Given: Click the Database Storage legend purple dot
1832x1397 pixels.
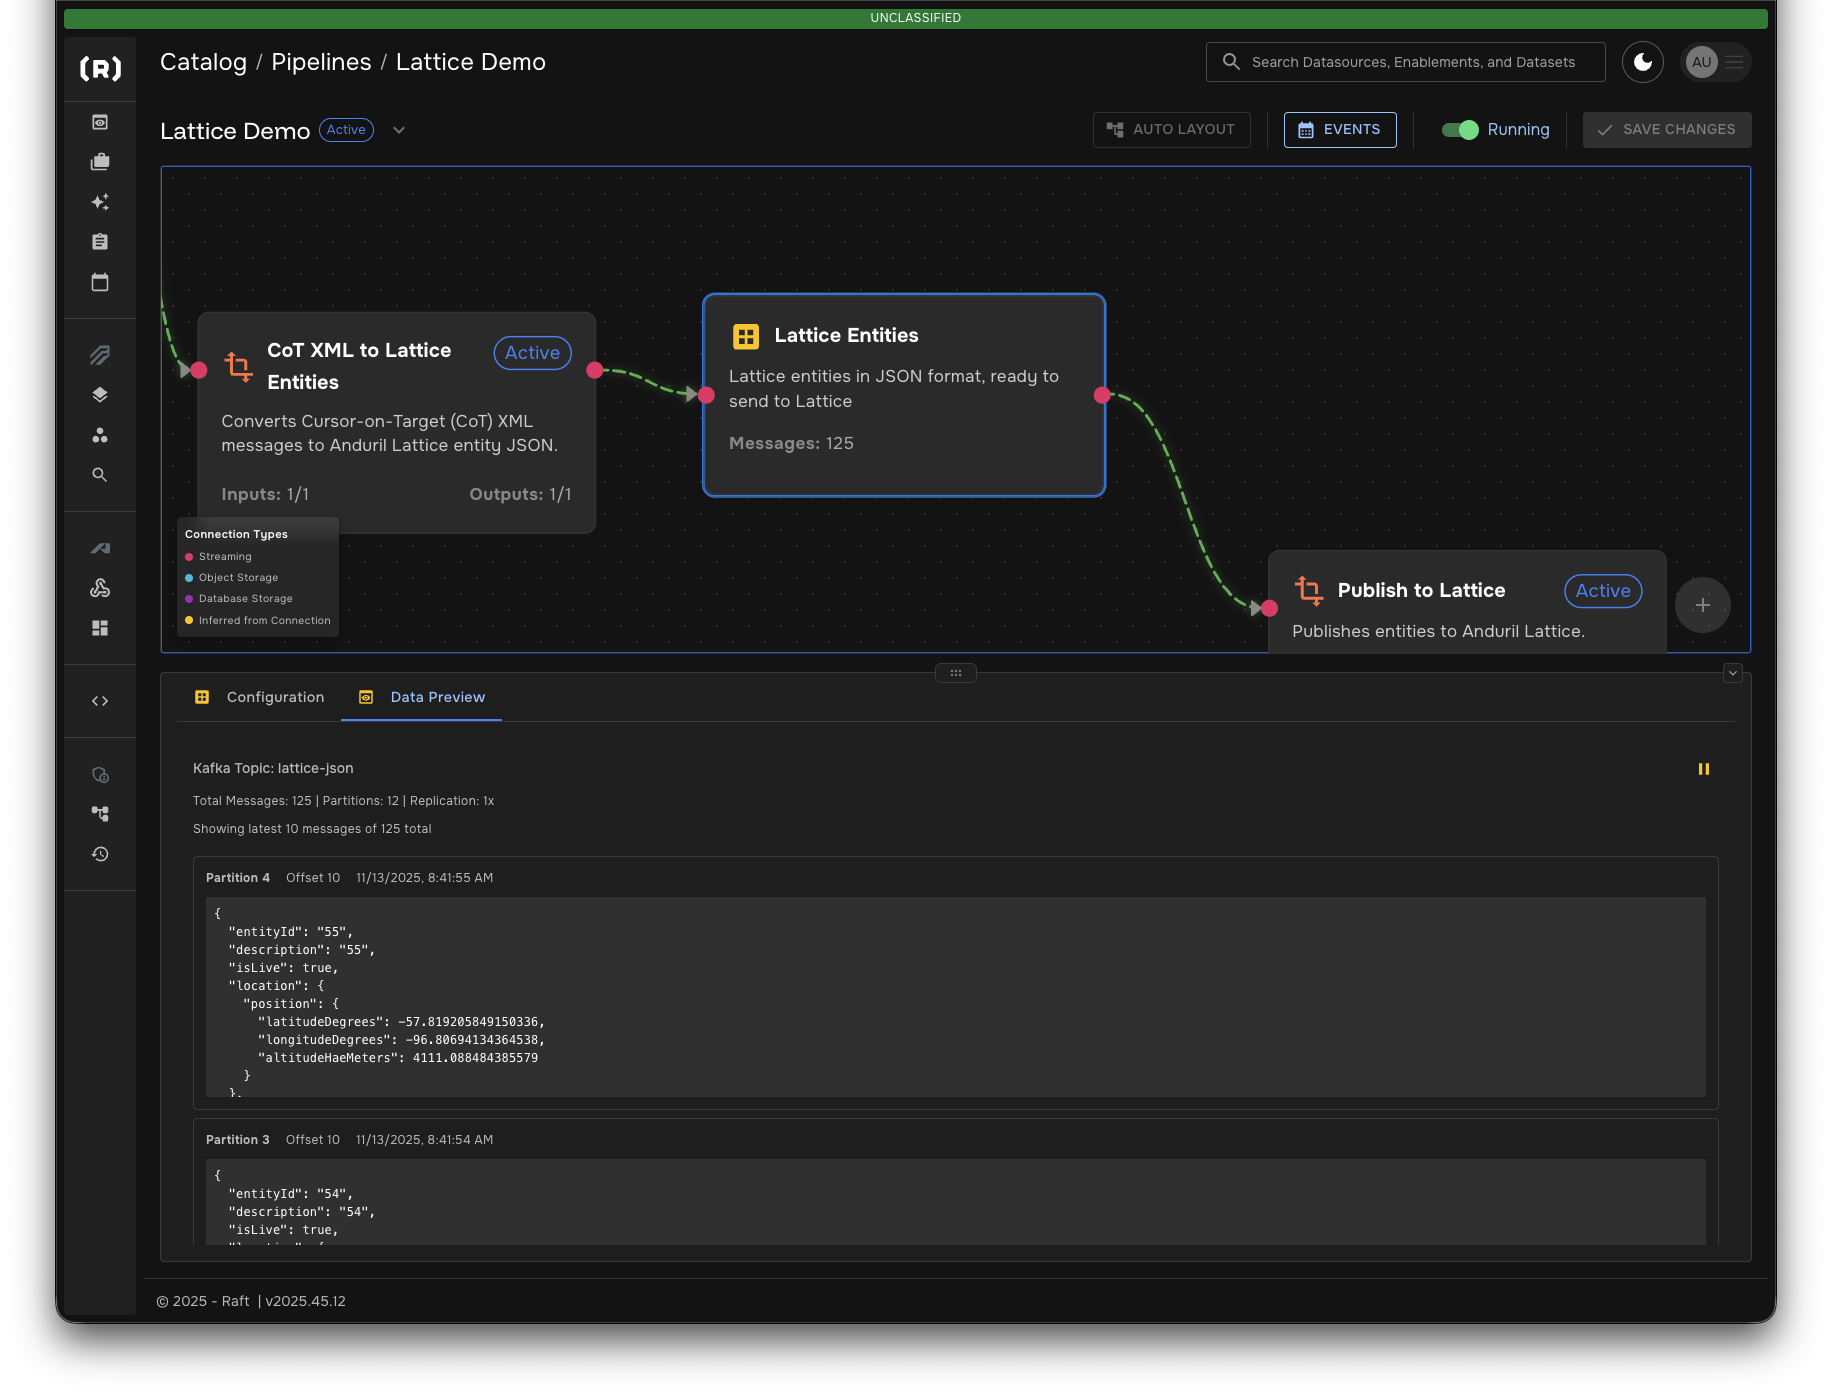Looking at the screenshot, I should point(189,599).
